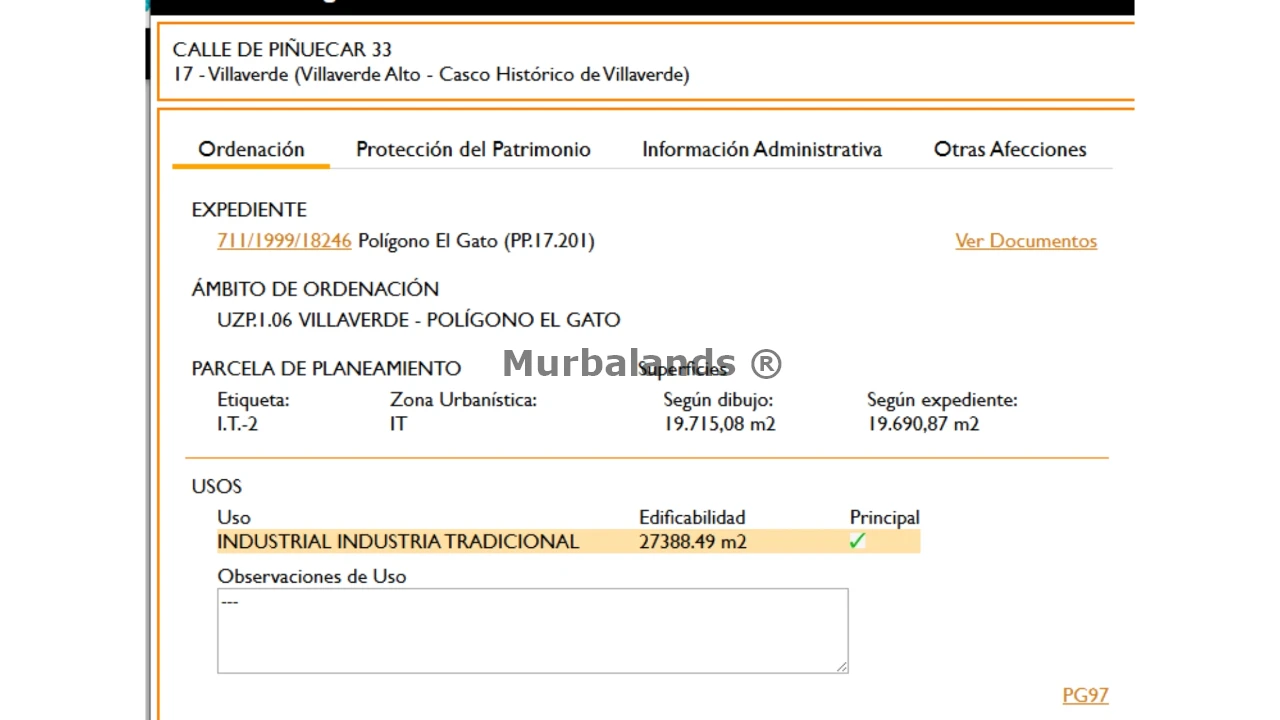
Task: Open the Protección del Patrimonio tab
Action: 473,149
